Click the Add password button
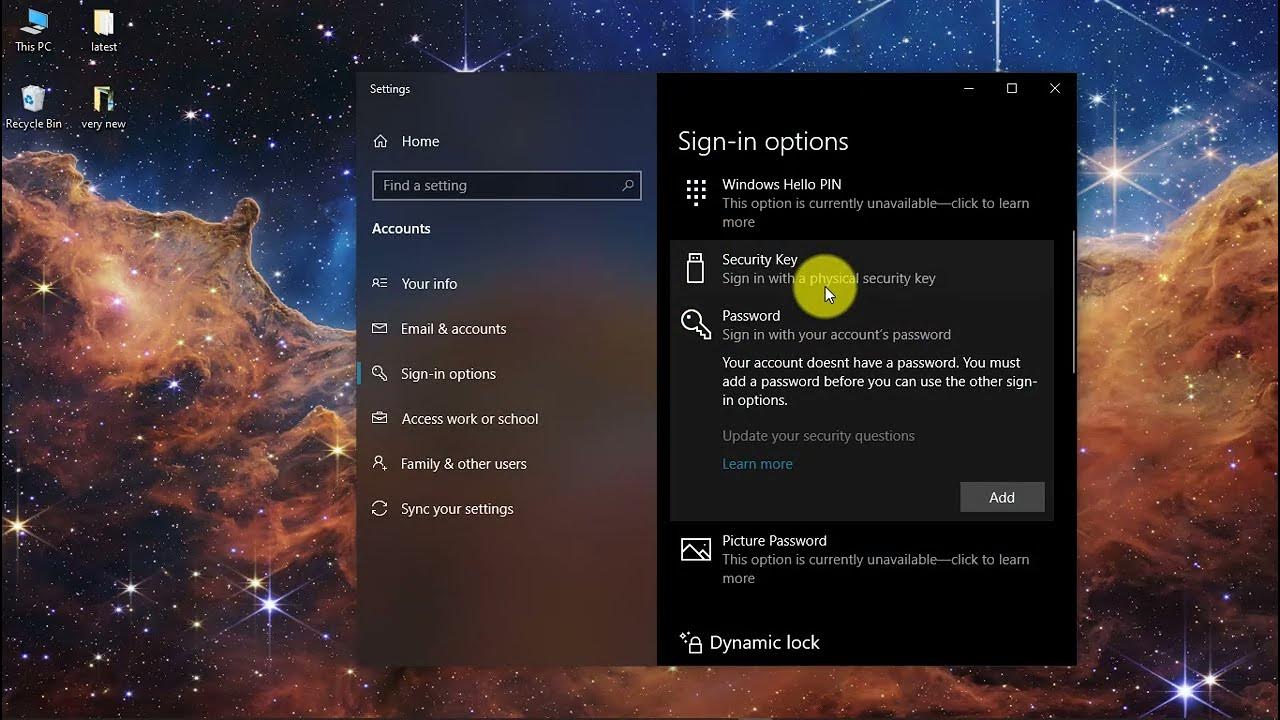The image size is (1280, 720). (1002, 497)
